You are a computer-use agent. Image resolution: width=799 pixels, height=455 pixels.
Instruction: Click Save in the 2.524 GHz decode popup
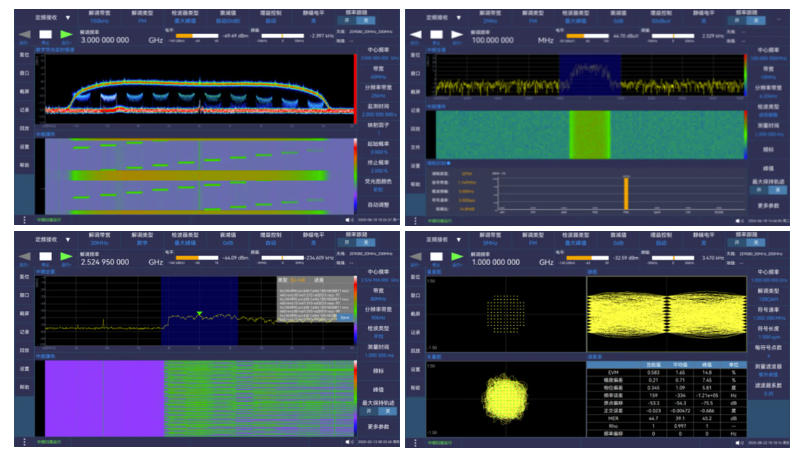[x=344, y=316]
